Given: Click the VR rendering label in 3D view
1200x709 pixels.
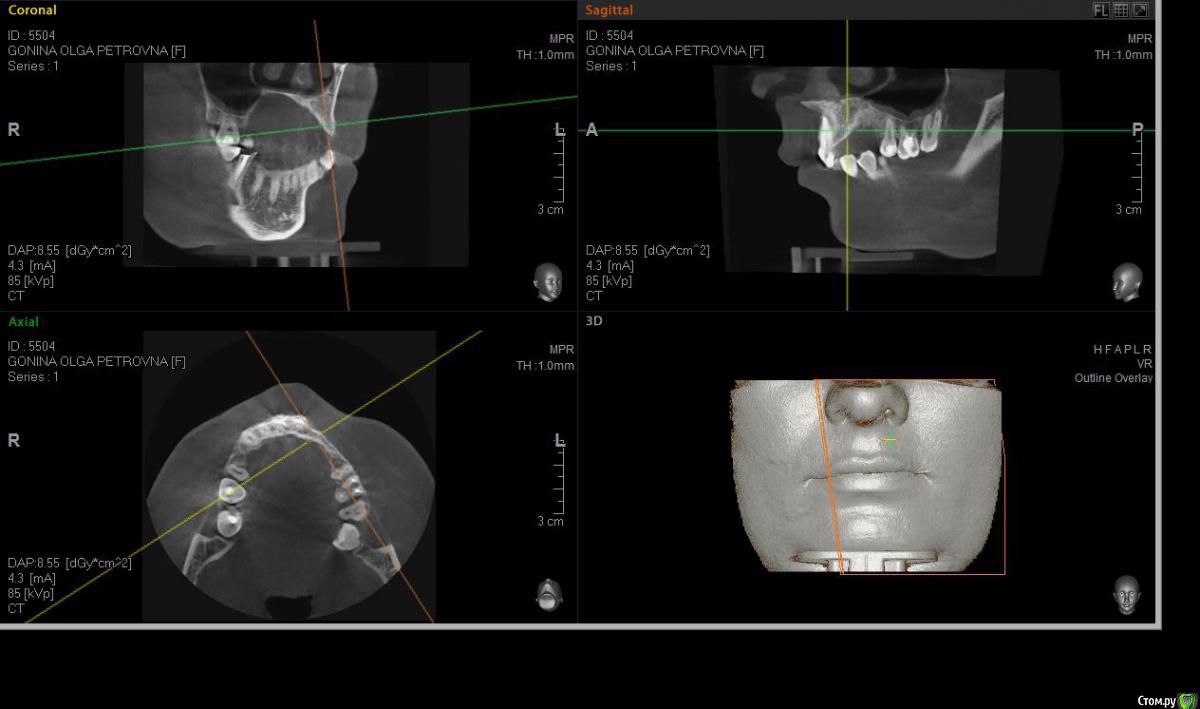Looking at the screenshot, I should (x=1144, y=364).
